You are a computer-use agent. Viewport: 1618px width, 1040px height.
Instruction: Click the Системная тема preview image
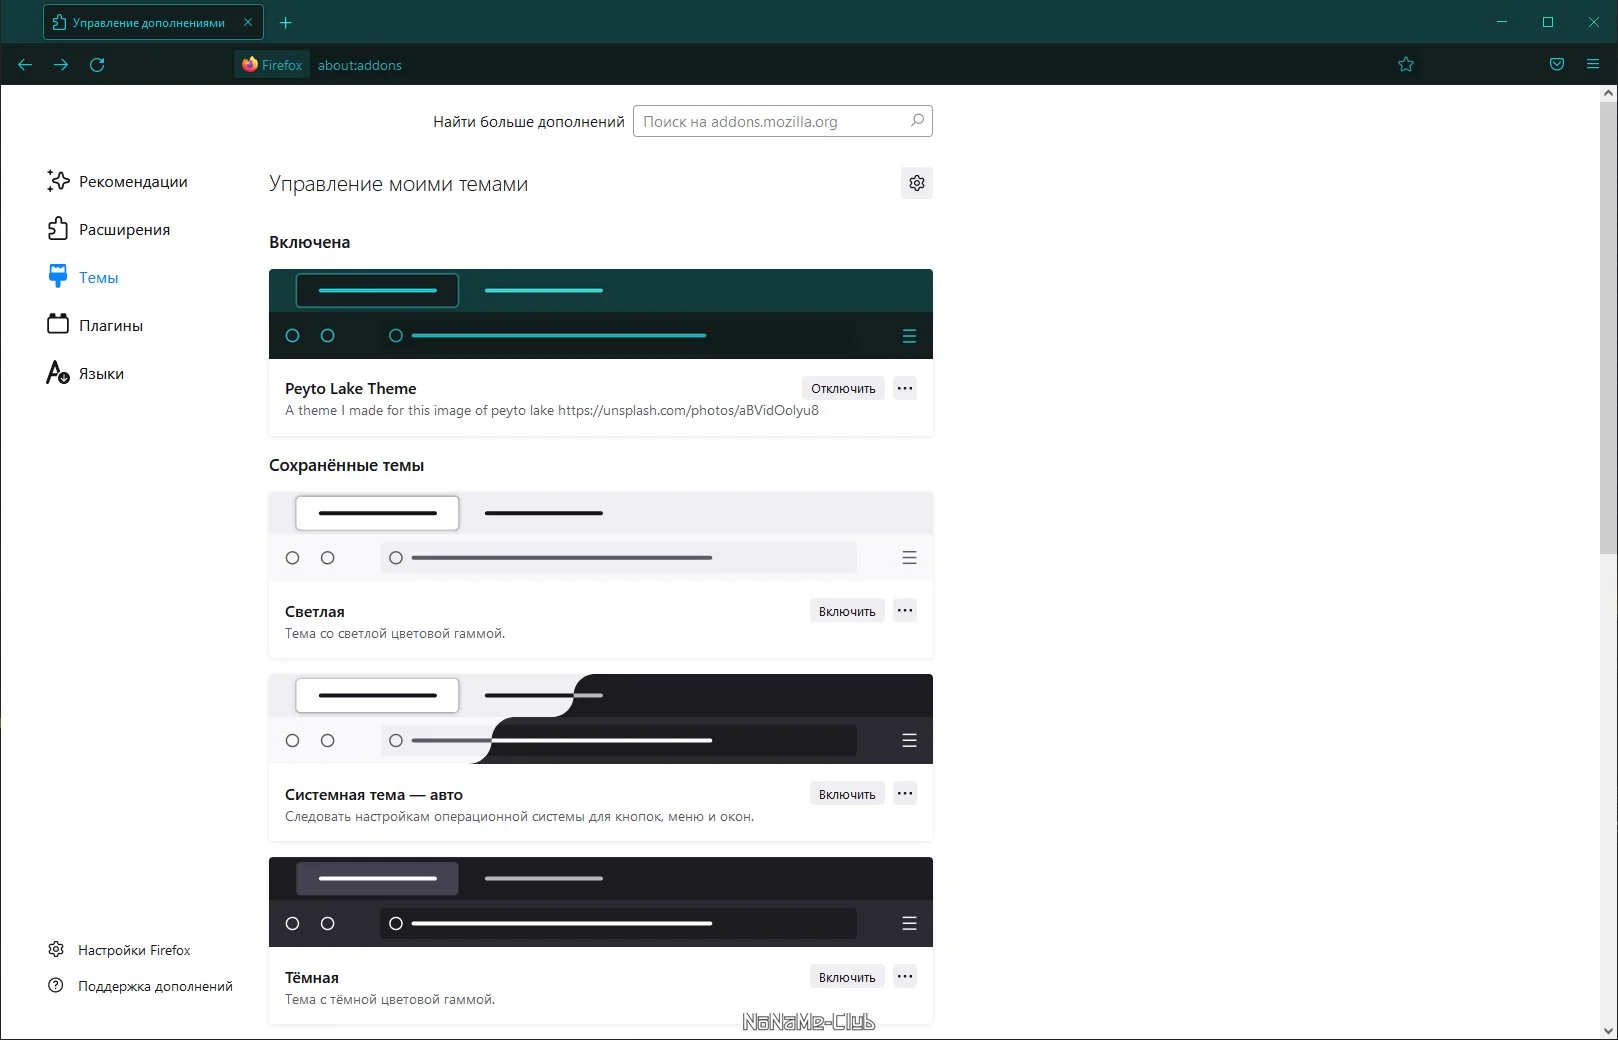601,719
